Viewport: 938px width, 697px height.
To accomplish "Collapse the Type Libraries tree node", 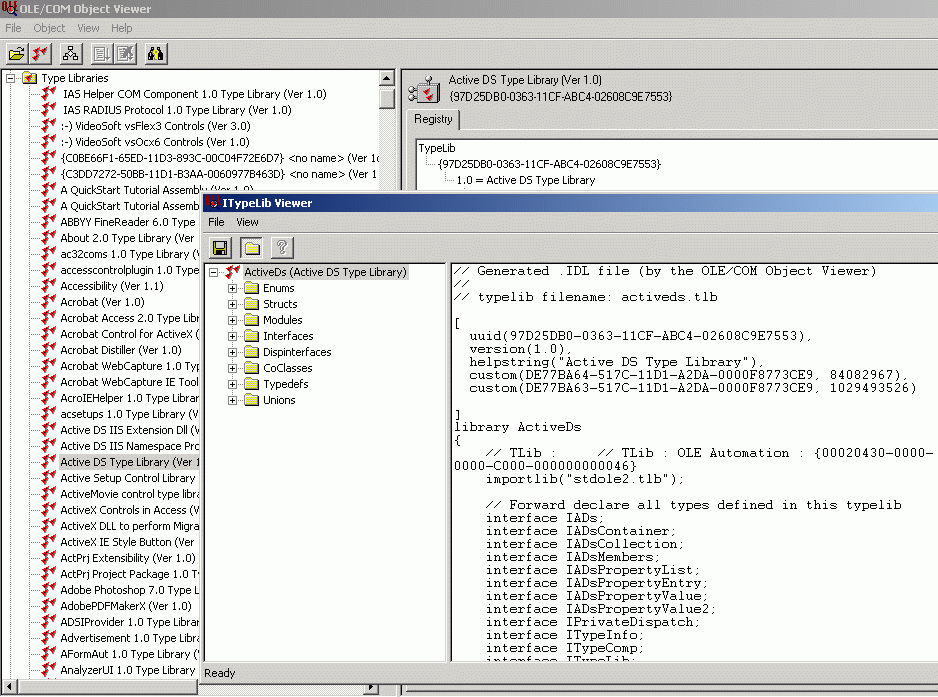I will click(10, 78).
